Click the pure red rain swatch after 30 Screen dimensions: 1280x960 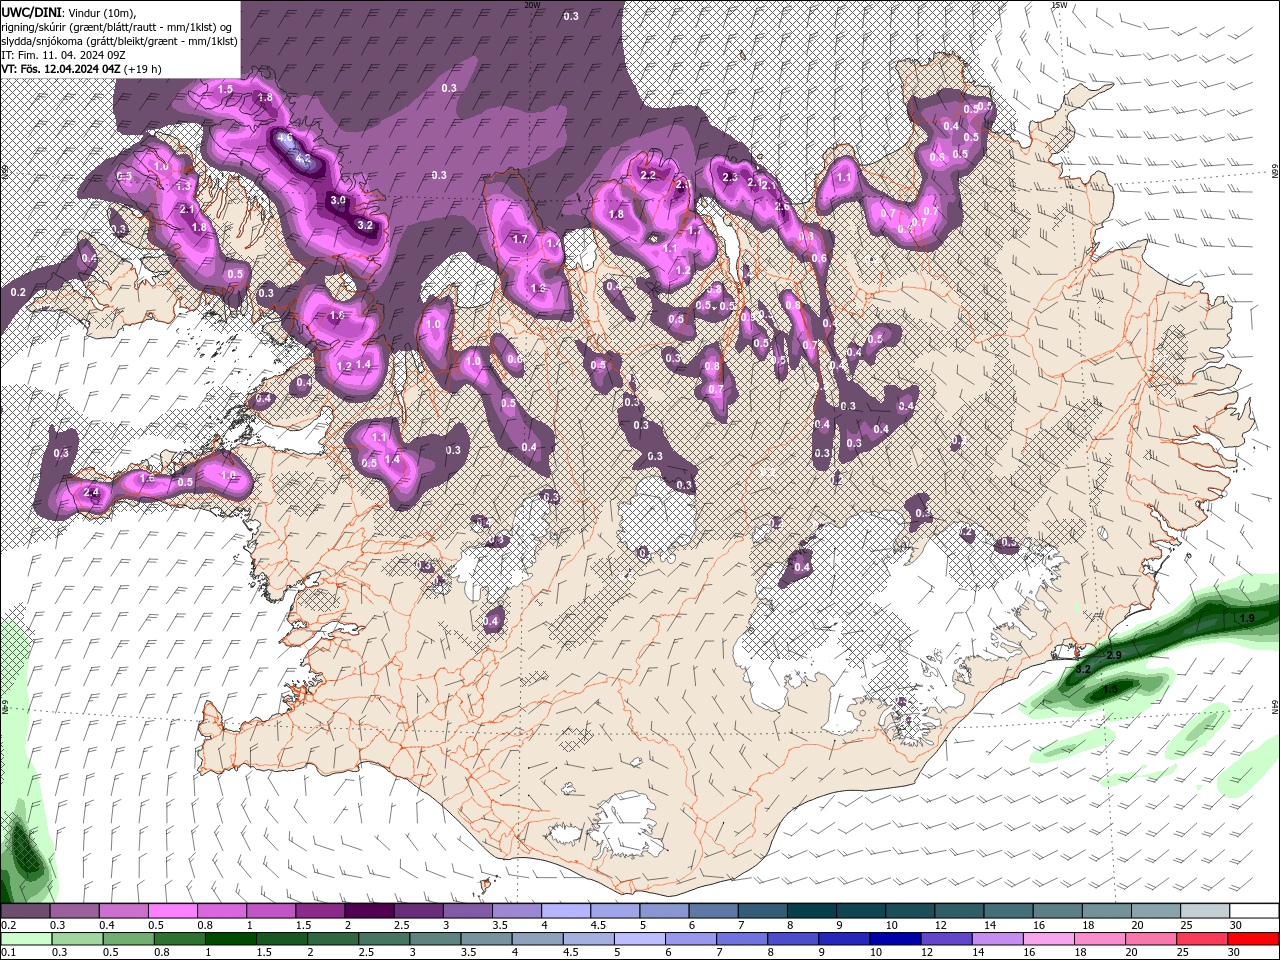pyautogui.click(x=1254, y=939)
